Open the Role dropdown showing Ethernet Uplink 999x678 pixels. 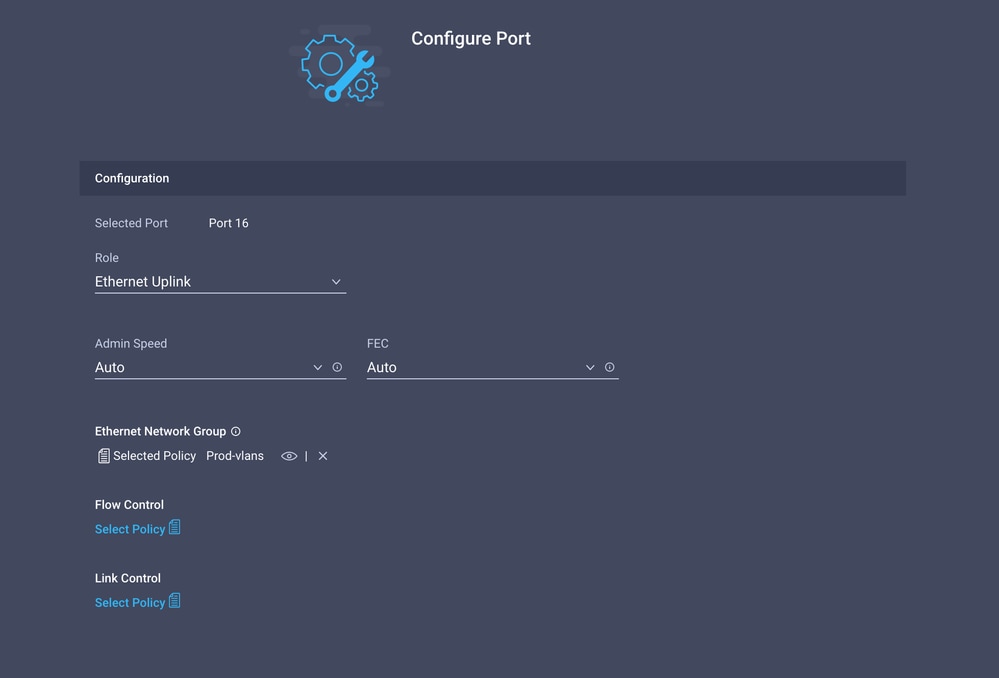[x=220, y=282]
